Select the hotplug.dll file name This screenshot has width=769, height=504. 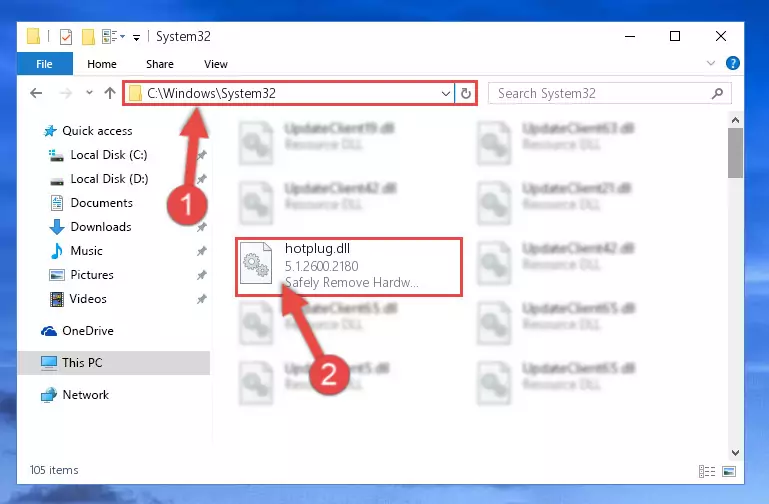coord(317,249)
